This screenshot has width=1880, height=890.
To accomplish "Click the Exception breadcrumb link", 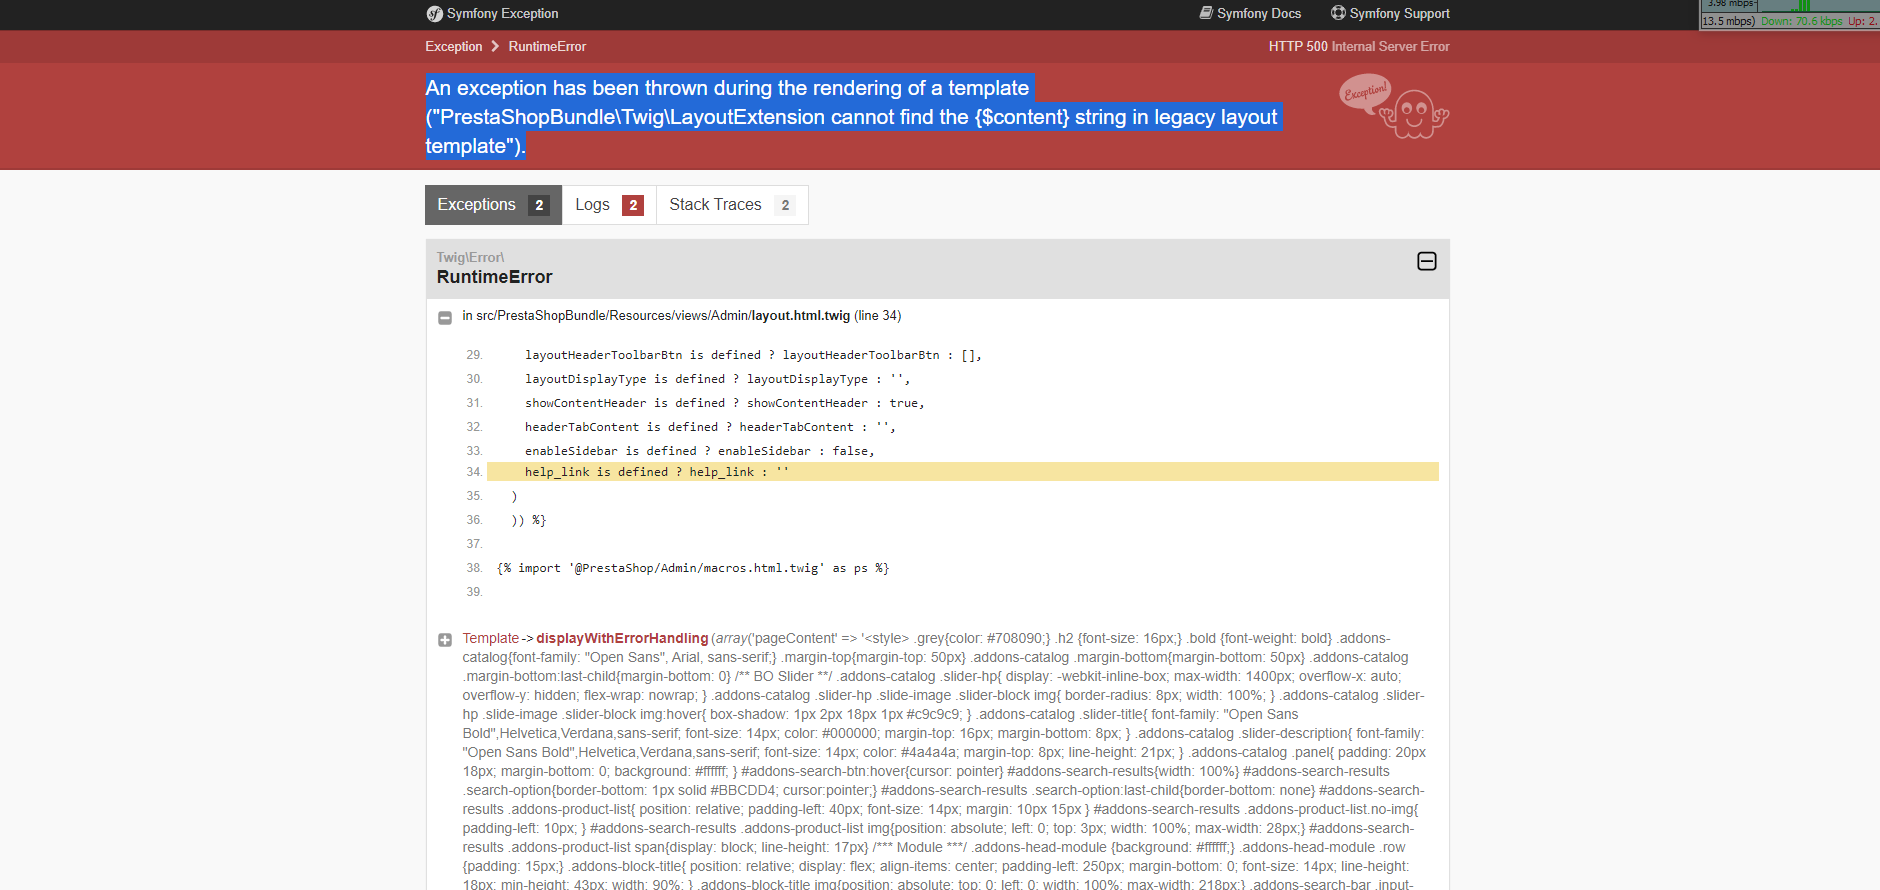I will click(454, 47).
